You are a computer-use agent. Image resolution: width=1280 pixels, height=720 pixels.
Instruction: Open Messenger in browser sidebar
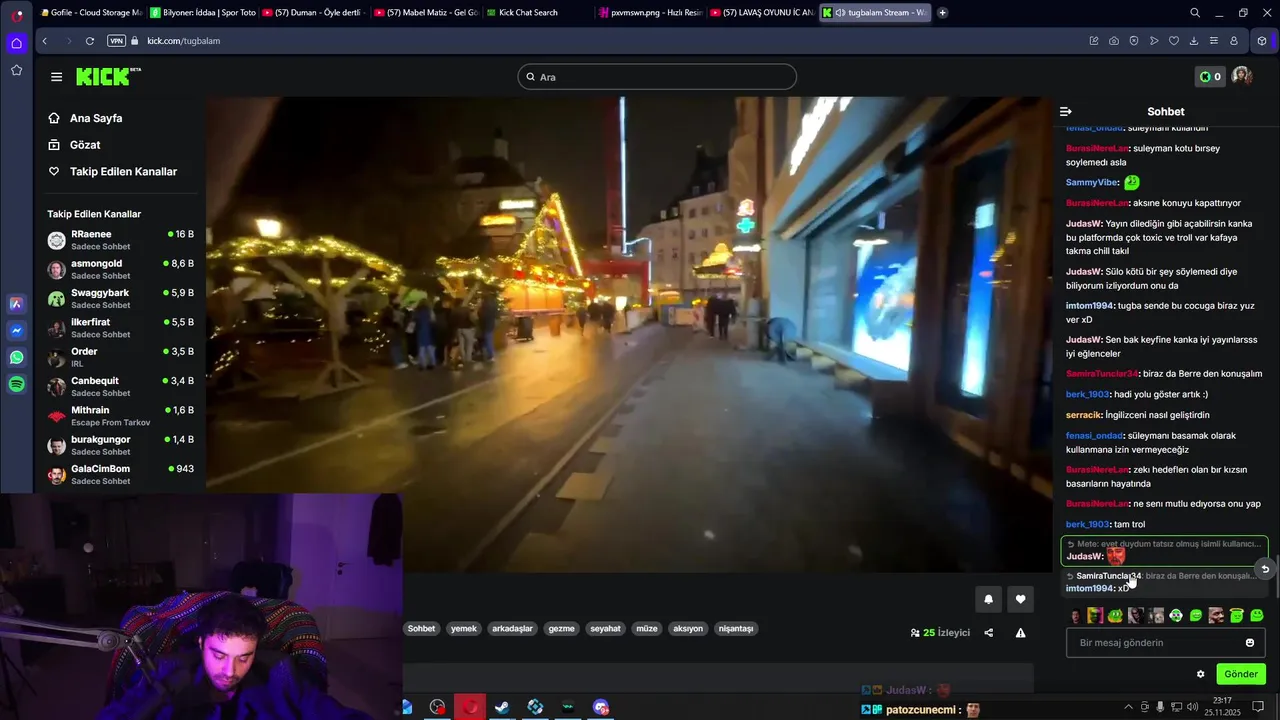17,330
